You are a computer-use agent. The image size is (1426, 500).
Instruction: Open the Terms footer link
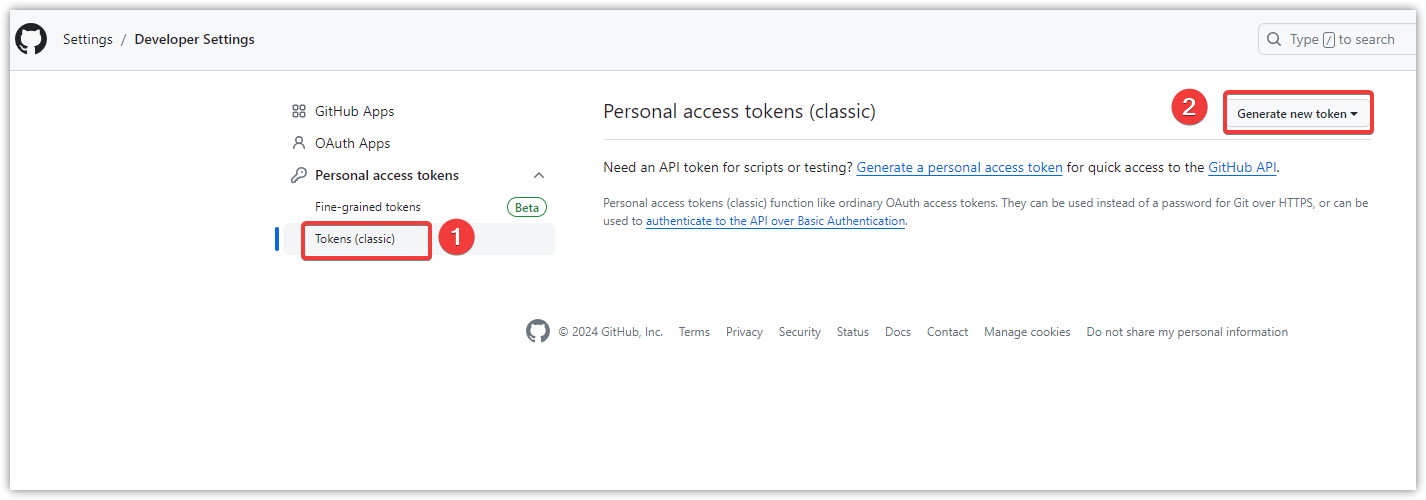coord(694,332)
